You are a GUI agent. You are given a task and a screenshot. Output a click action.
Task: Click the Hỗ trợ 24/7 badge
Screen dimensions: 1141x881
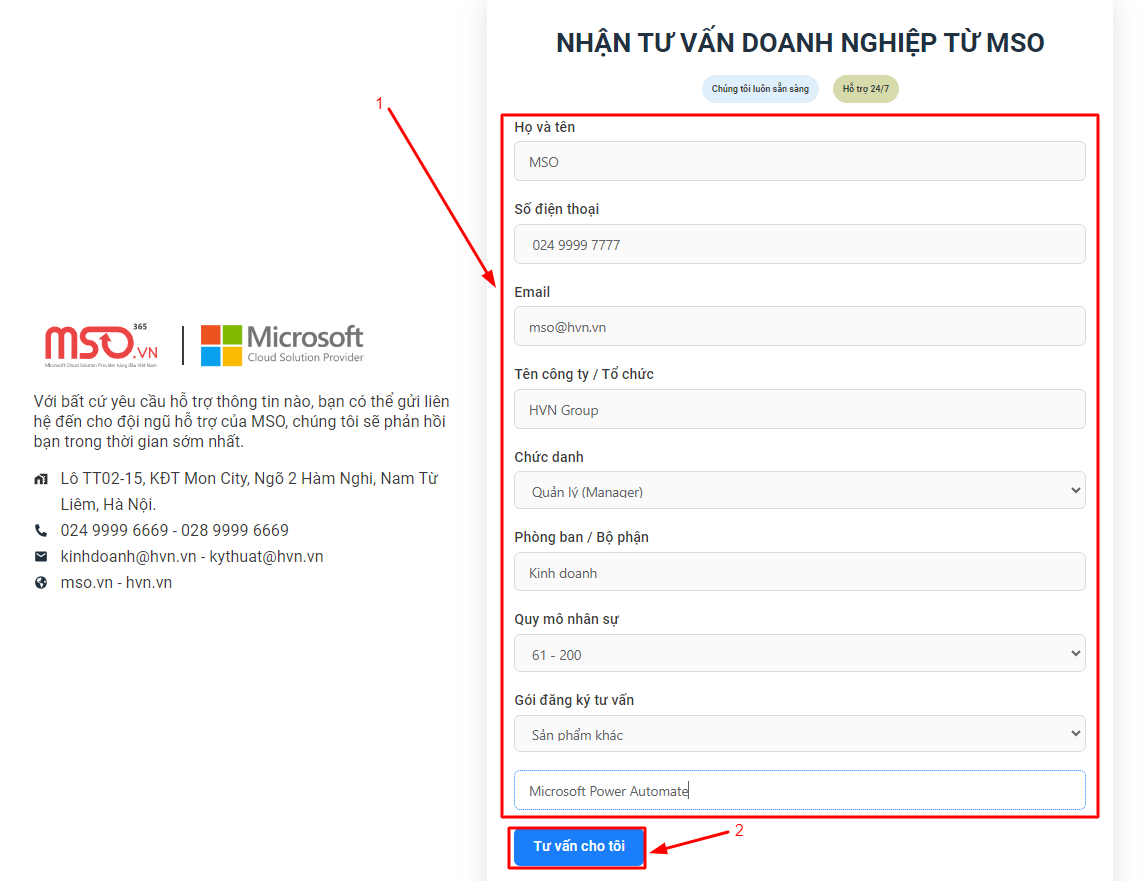pos(865,89)
